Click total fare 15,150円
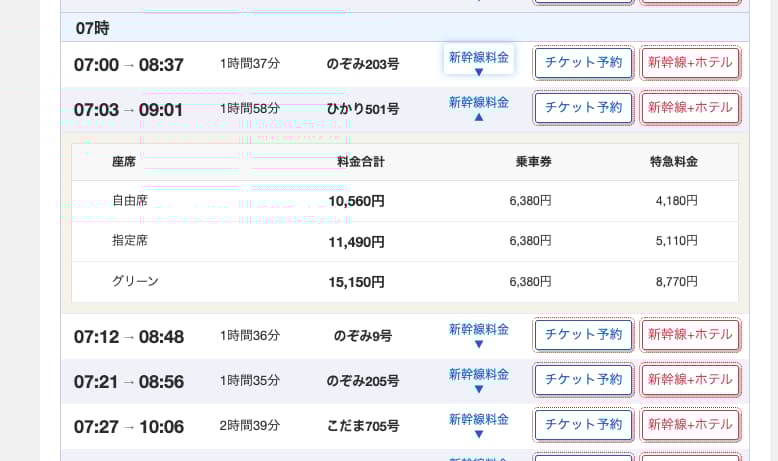This screenshot has height=461, width=778. click(x=356, y=282)
